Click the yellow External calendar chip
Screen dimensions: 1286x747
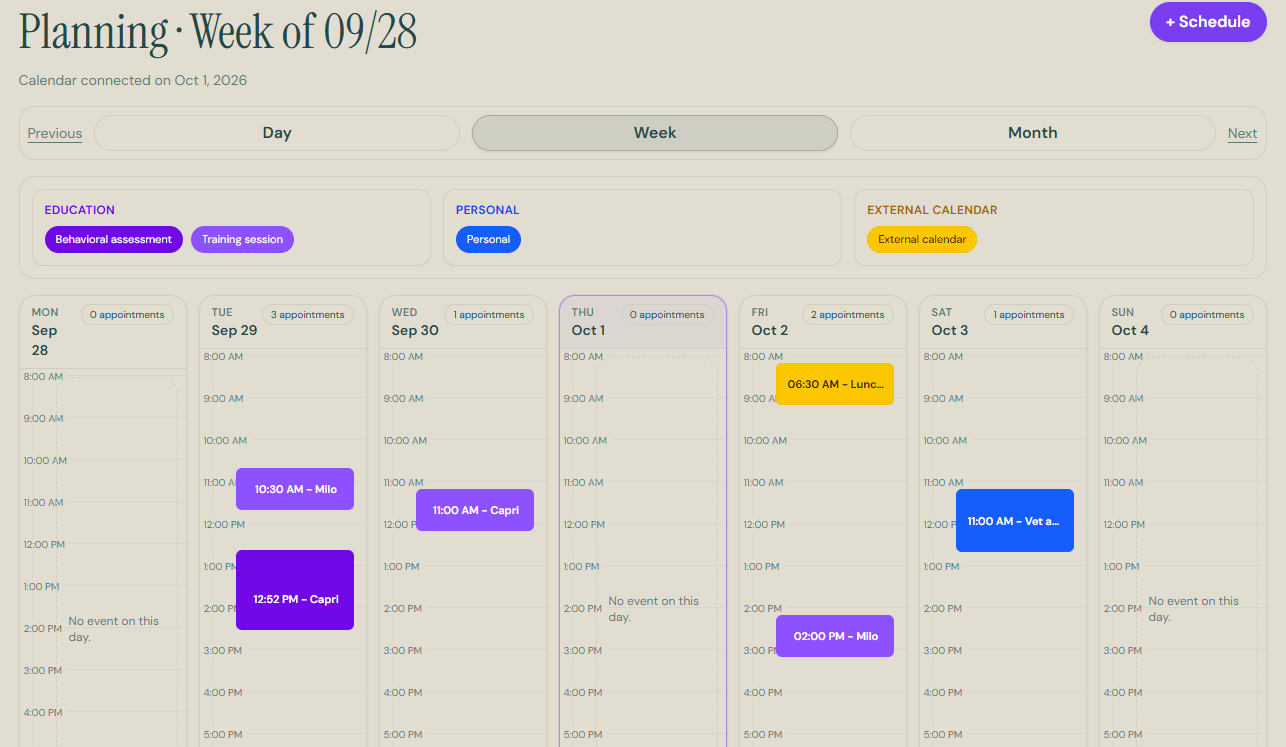tap(922, 240)
